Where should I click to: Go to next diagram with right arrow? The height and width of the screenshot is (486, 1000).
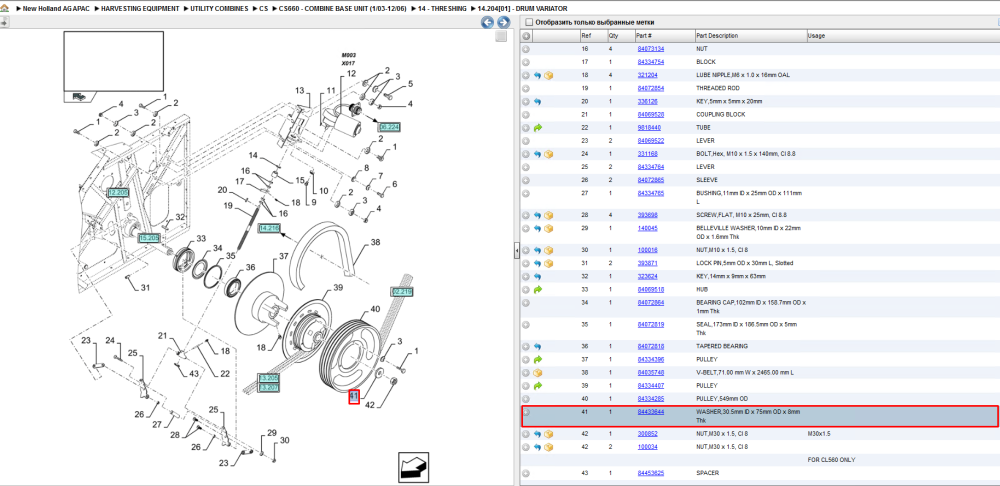coord(503,22)
